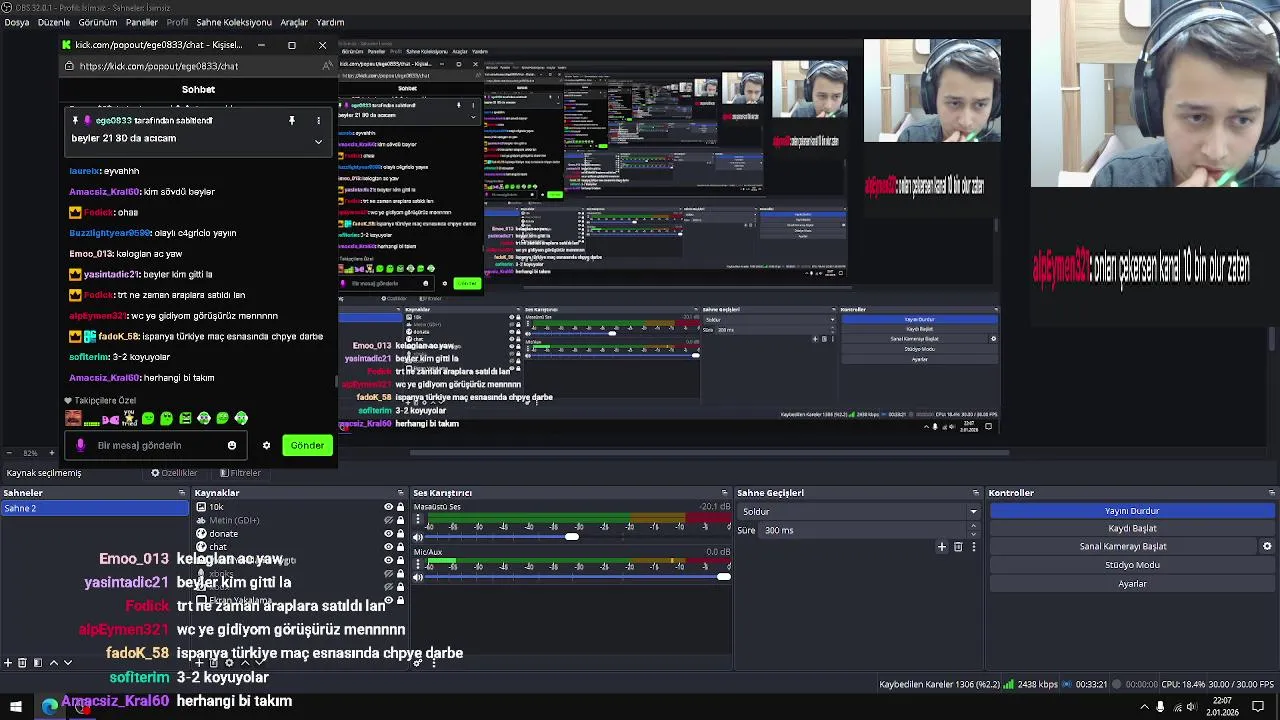Open pinned message three-dot options
Image resolution: width=1280 pixels, height=720 pixels.
(318, 120)
